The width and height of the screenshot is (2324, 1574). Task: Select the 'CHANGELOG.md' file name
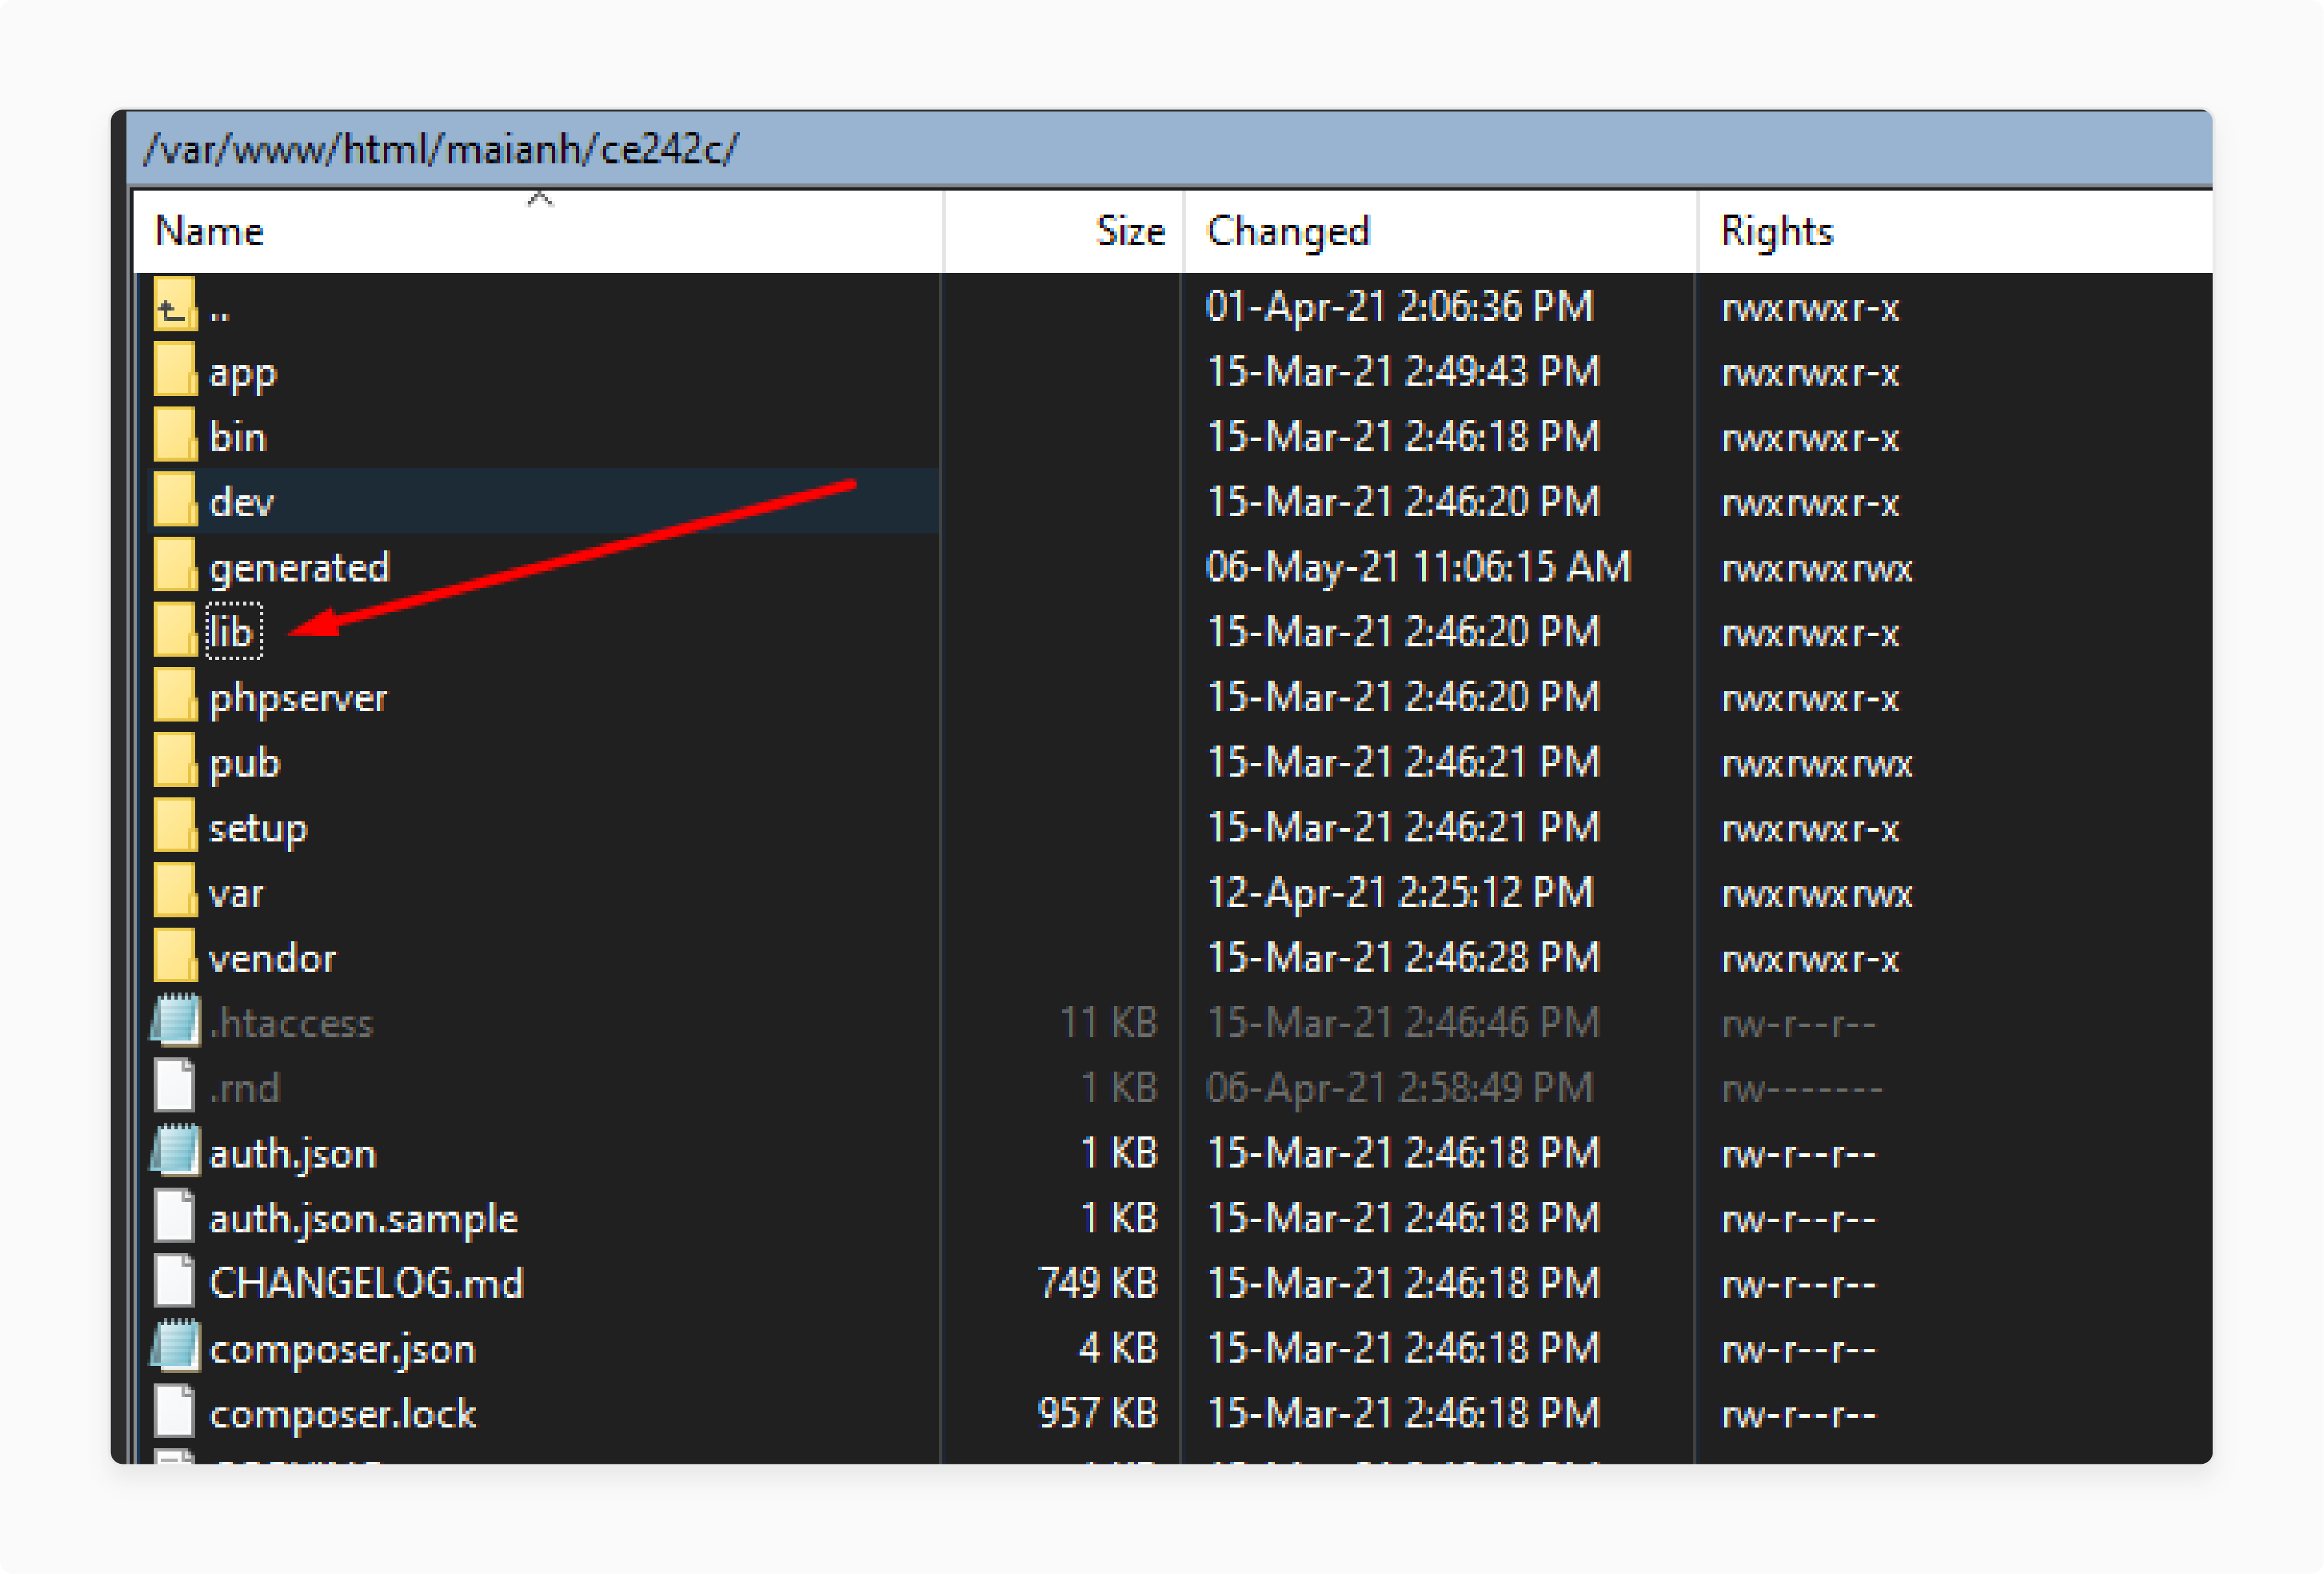click(366, 1283)
